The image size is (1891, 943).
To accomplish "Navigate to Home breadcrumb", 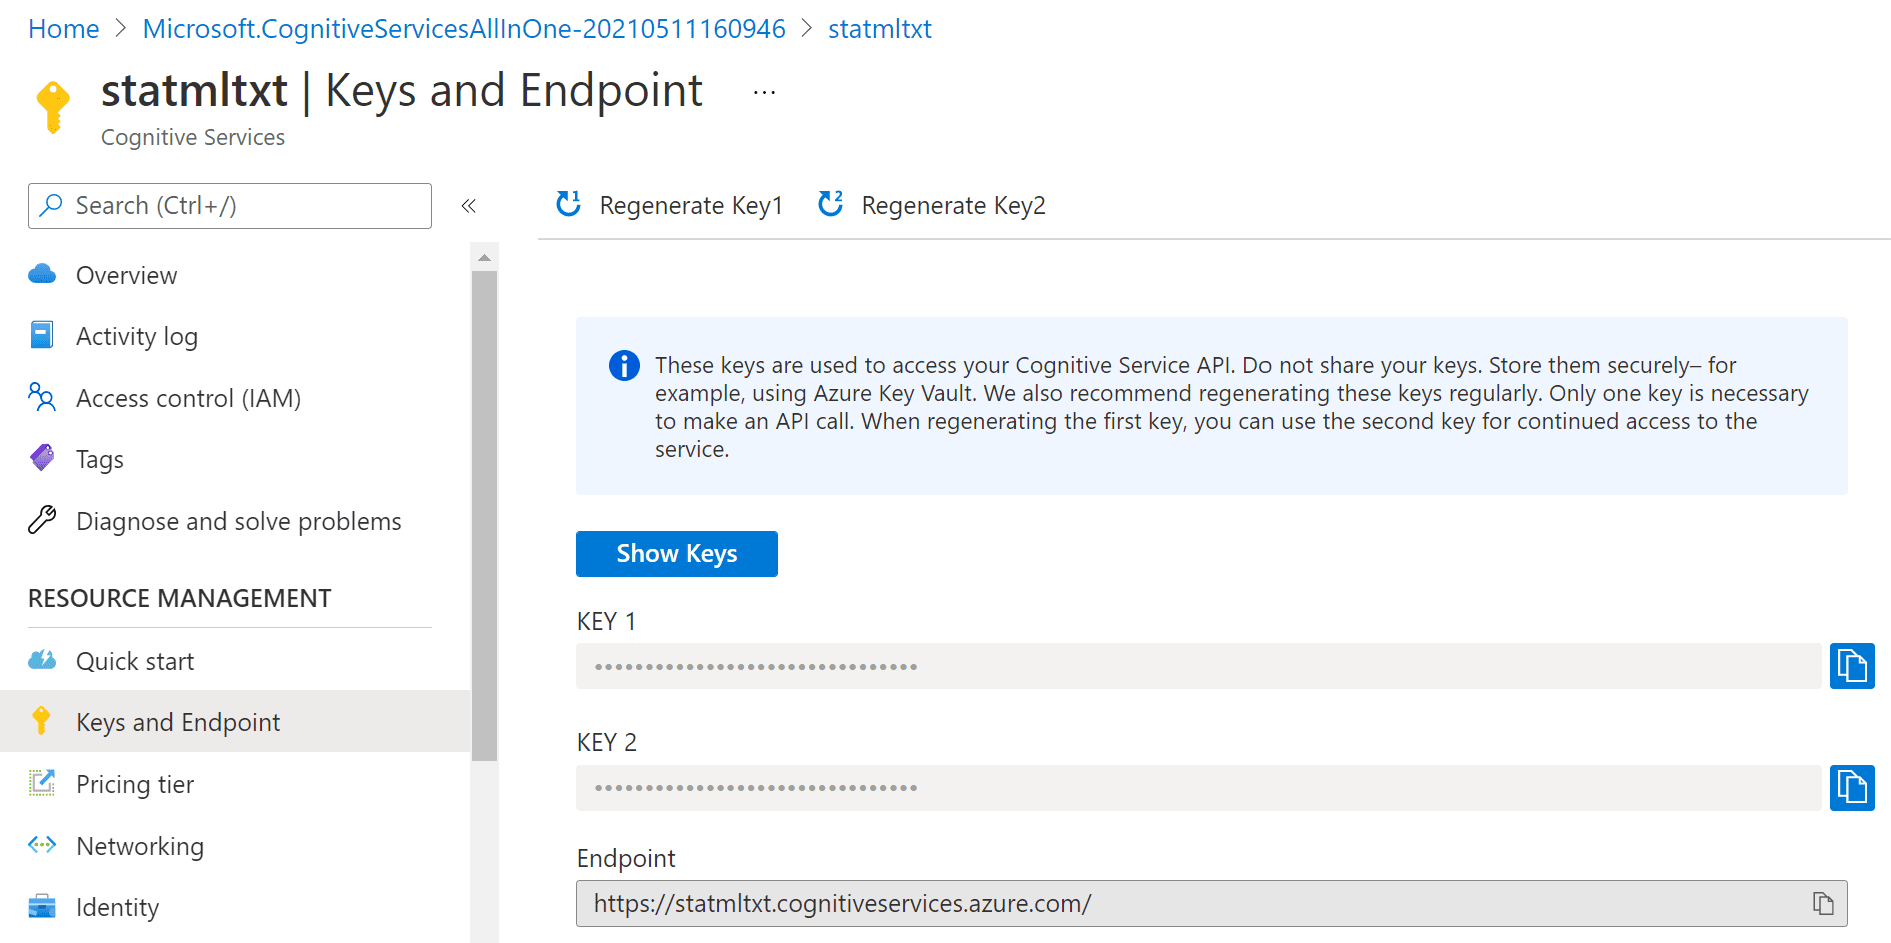I will (64, 29).
